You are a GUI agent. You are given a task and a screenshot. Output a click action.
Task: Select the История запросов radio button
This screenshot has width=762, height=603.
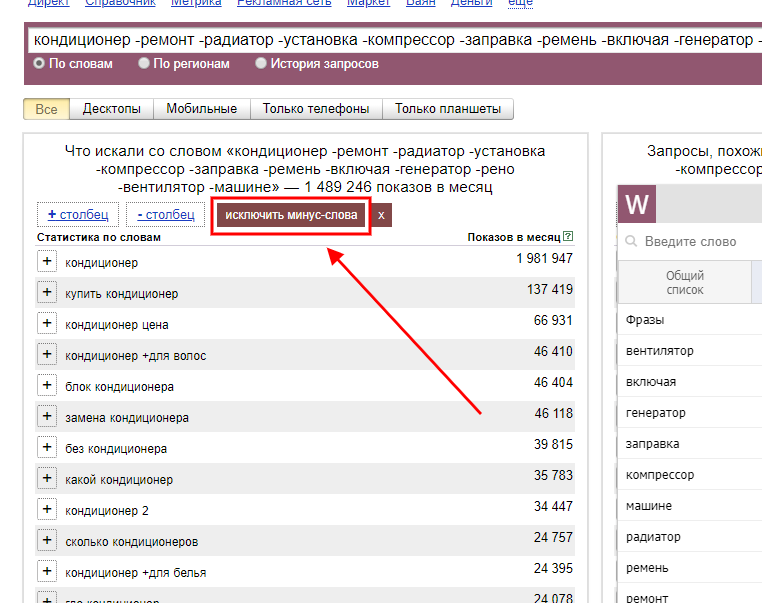point(261,63)
